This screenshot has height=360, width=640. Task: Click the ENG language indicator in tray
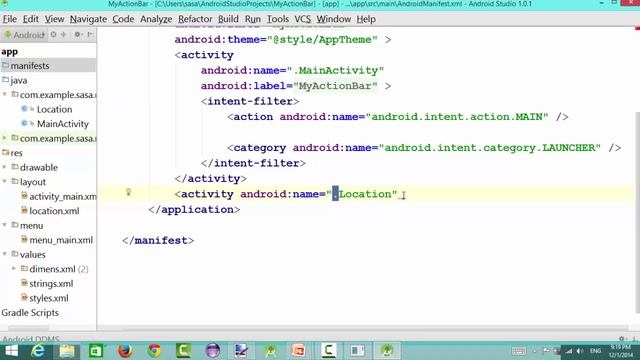595,351
